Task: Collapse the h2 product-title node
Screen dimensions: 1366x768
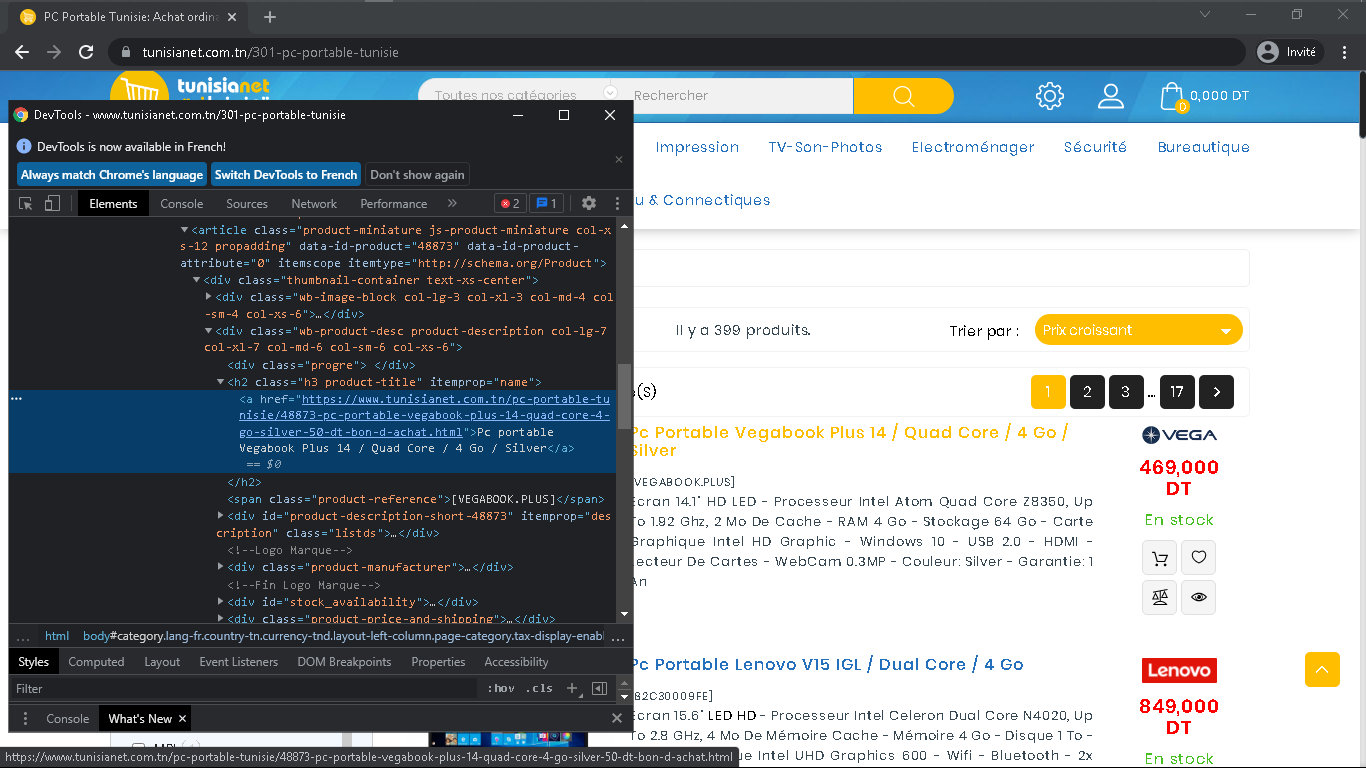Action: 221,382
